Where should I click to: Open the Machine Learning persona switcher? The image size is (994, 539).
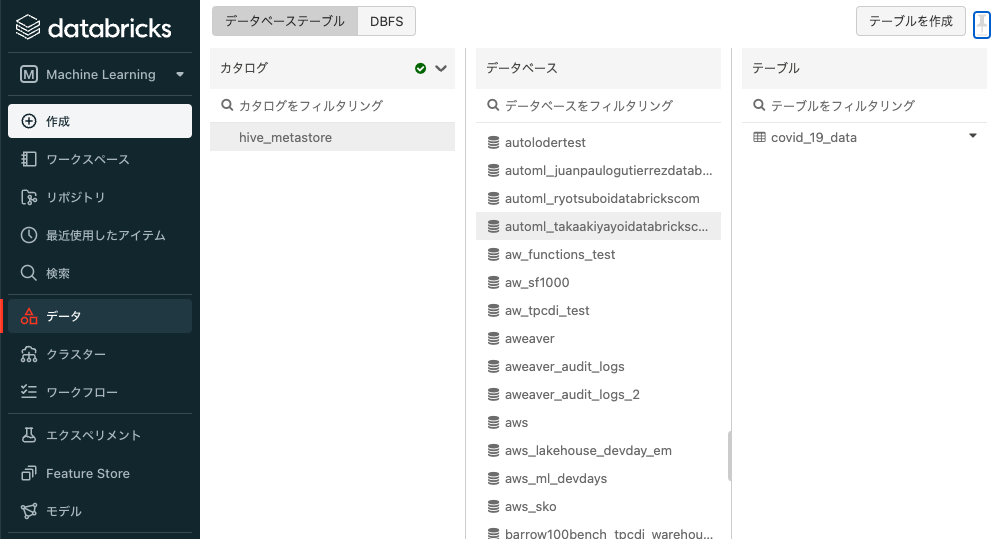100,74
